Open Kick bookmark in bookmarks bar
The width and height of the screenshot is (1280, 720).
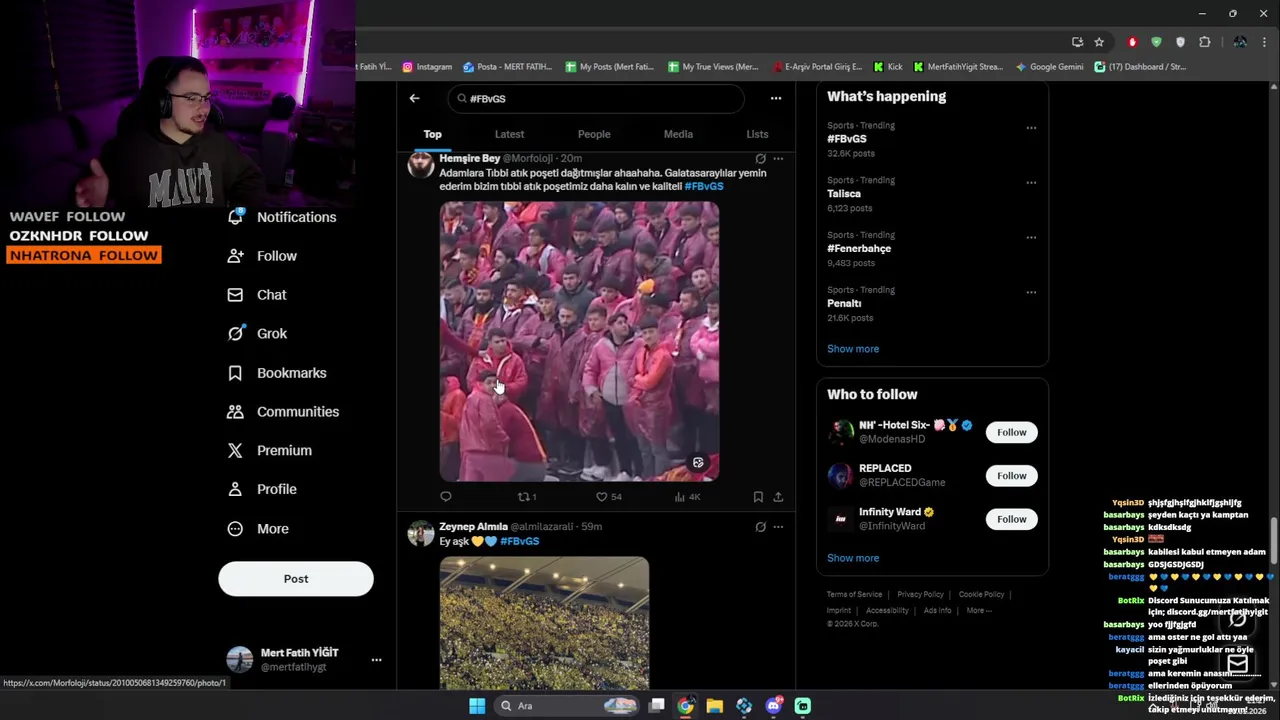(888, 67)
